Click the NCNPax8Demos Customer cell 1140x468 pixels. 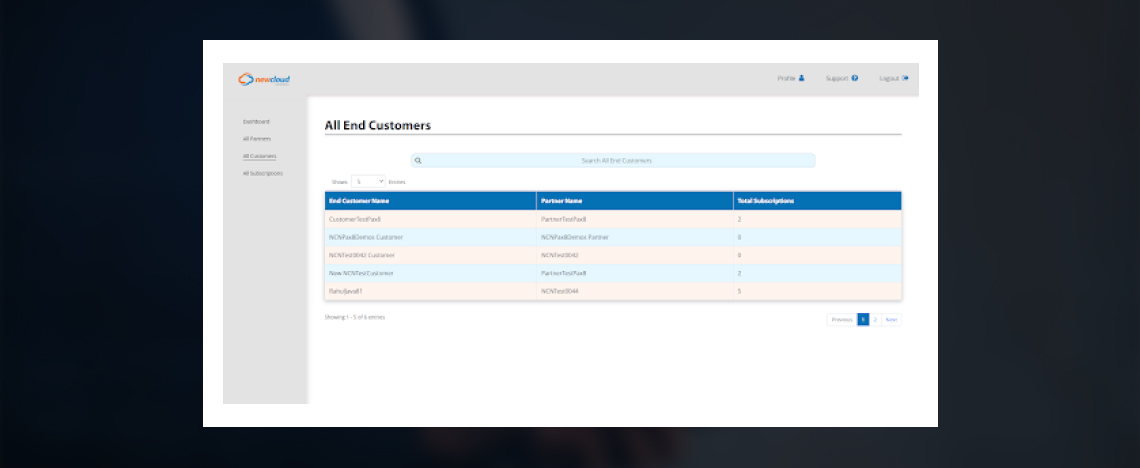[x=430, y=237]
